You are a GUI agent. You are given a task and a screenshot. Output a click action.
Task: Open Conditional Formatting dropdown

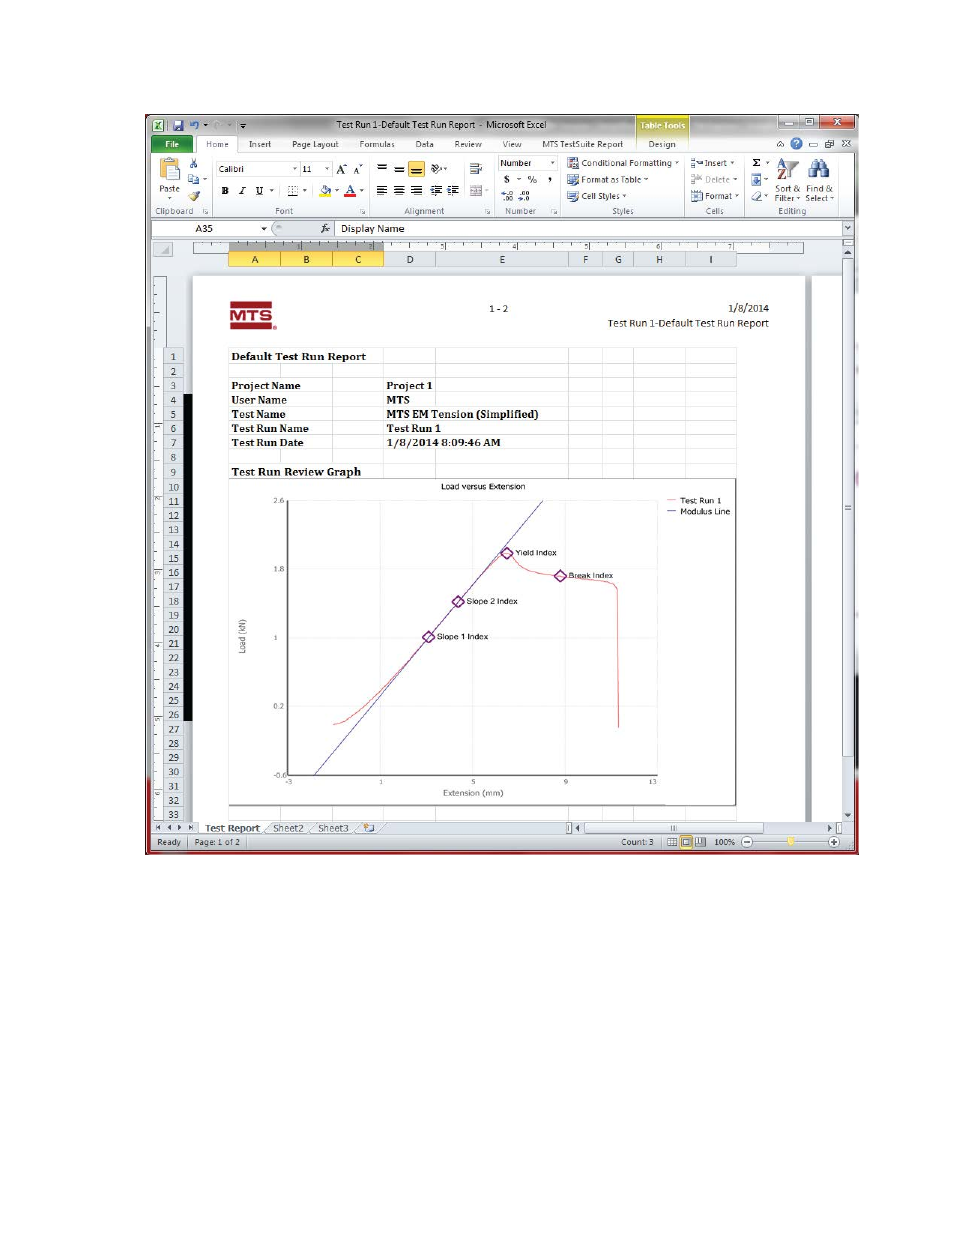pyautogui.click(x=623, y=163)
